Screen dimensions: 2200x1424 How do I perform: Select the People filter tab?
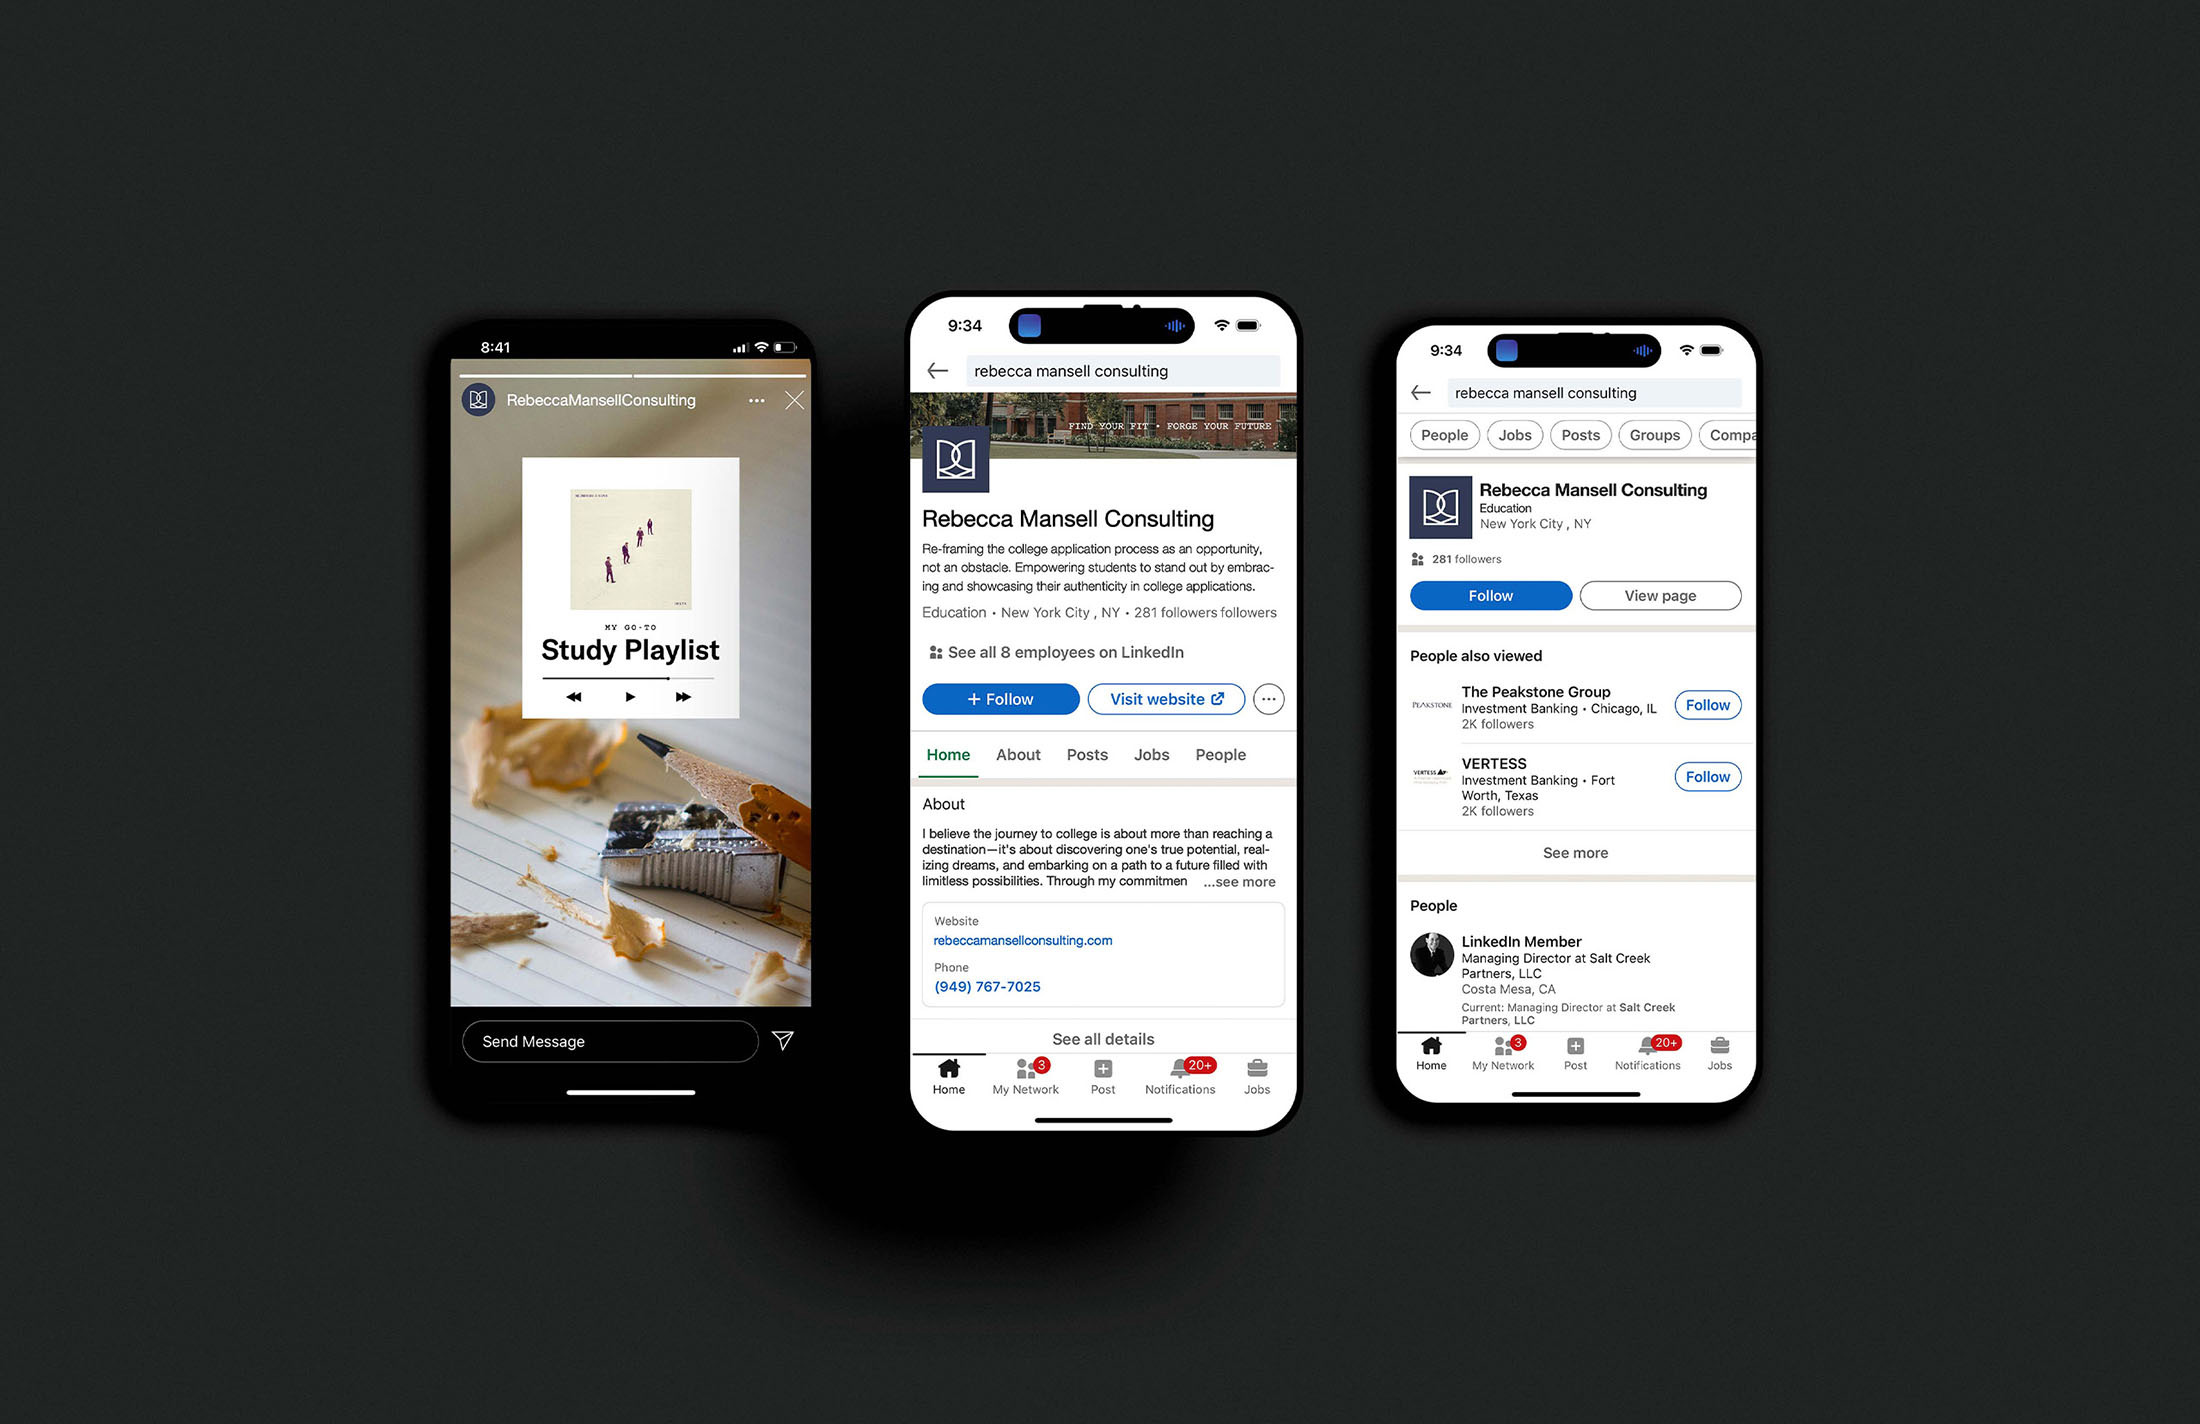pyautogui.click(x=1443, y=435)
